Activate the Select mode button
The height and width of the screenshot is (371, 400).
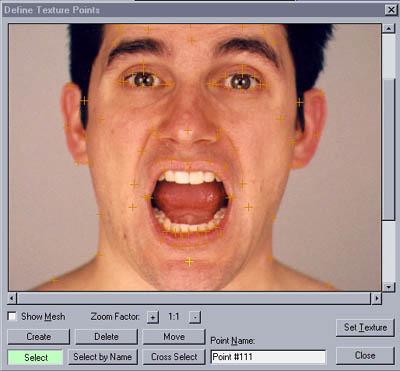[x=35, y=357]
